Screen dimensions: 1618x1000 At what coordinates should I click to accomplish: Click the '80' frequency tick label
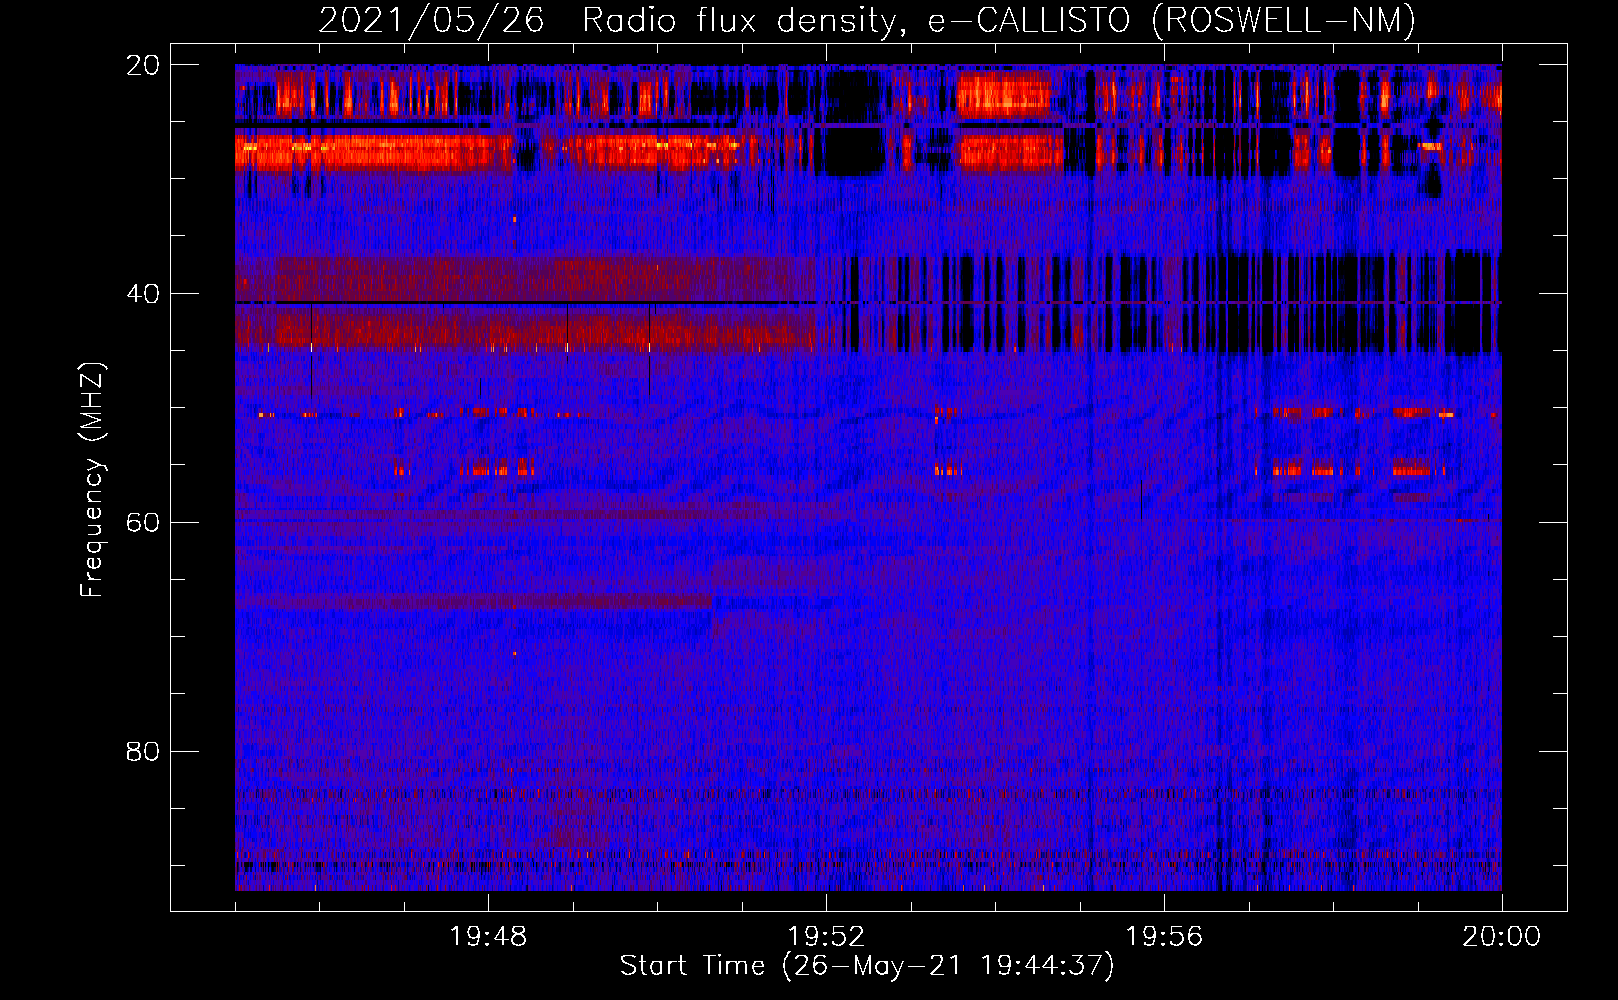143,751
